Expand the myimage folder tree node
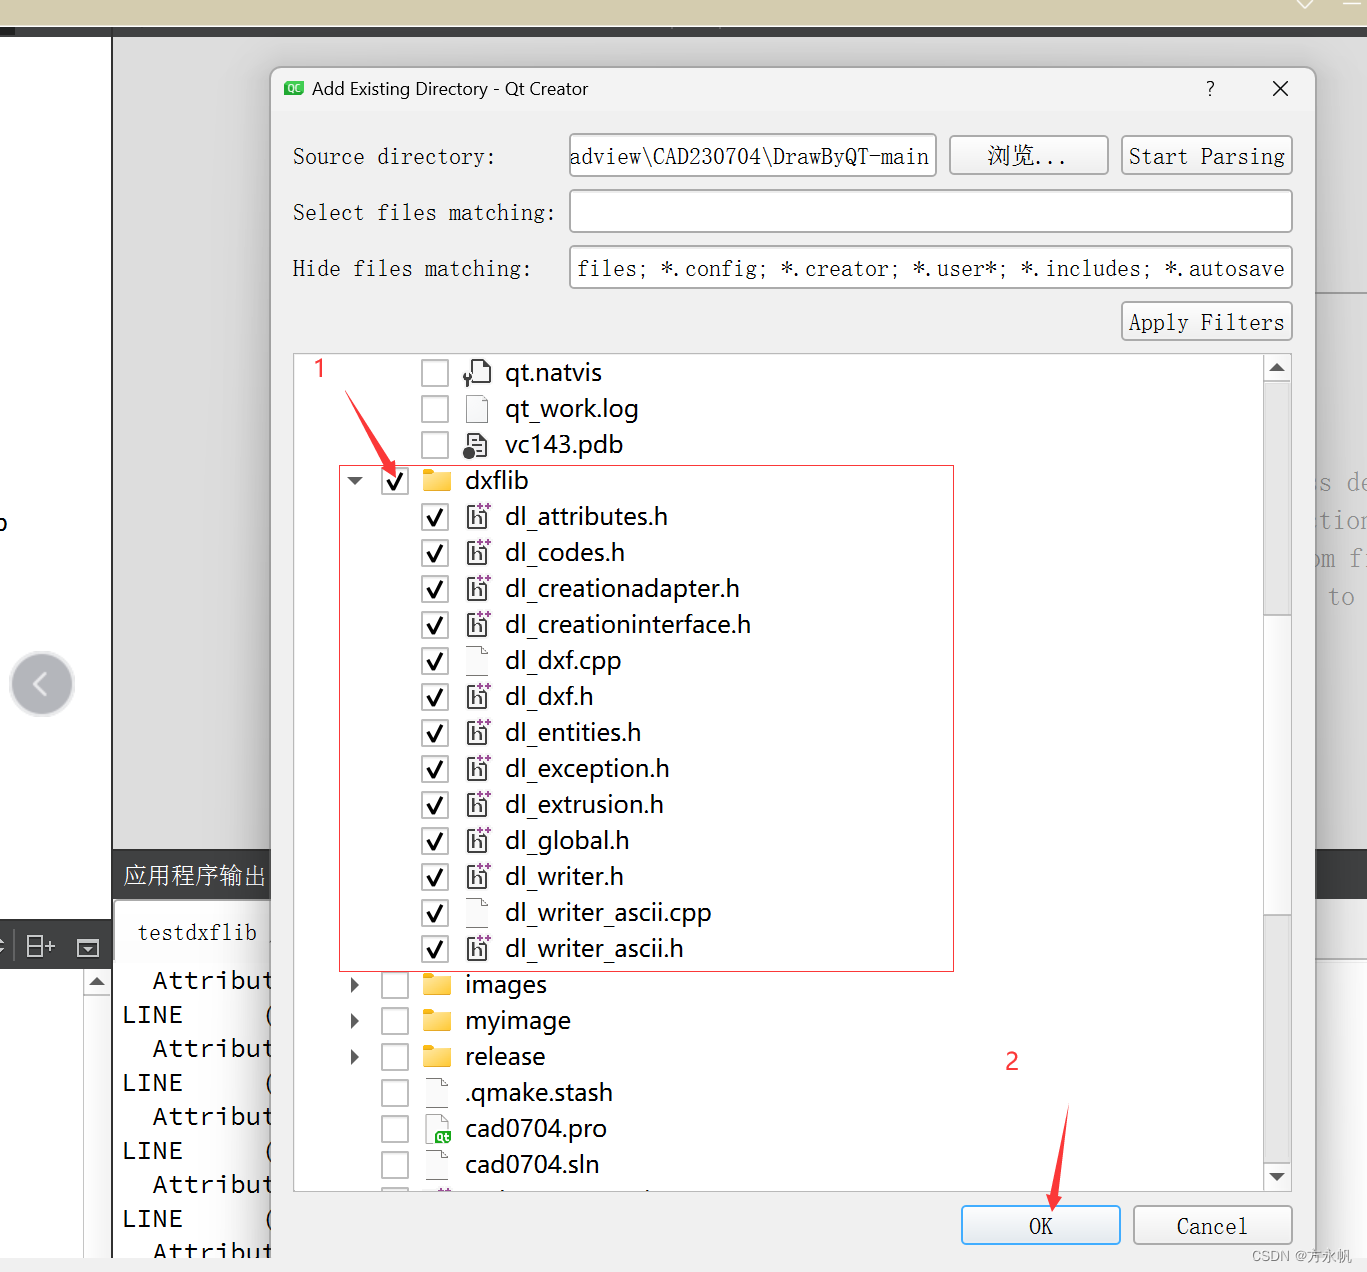1367x1272 pixels. pyautogui.click(x=355, y=1021)
